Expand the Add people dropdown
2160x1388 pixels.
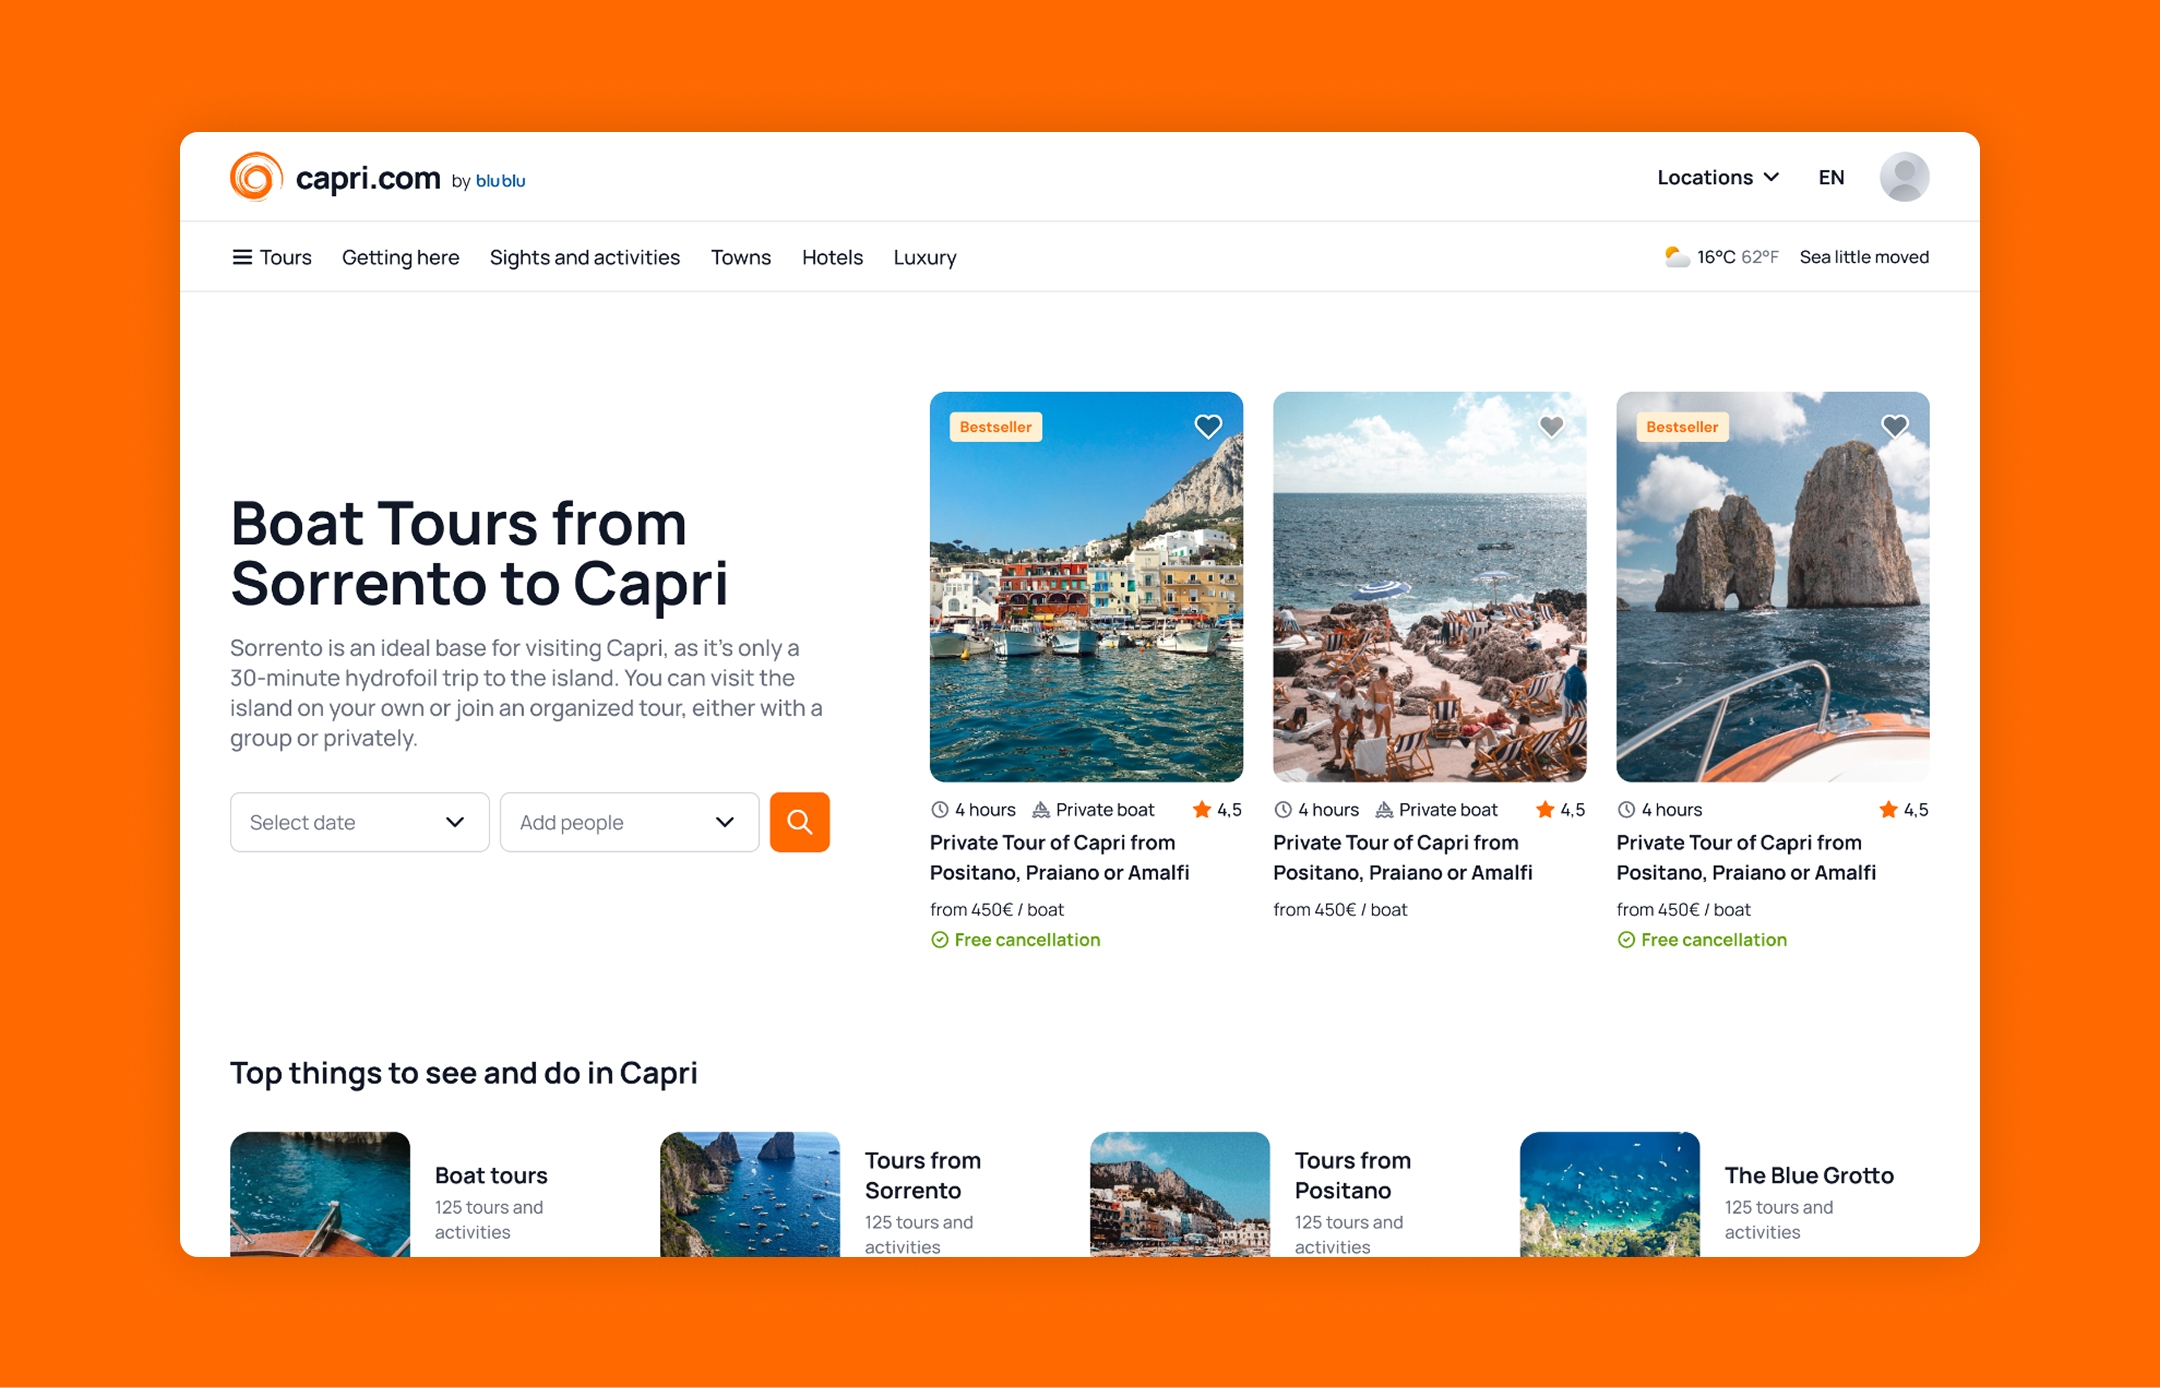[629, 822]
